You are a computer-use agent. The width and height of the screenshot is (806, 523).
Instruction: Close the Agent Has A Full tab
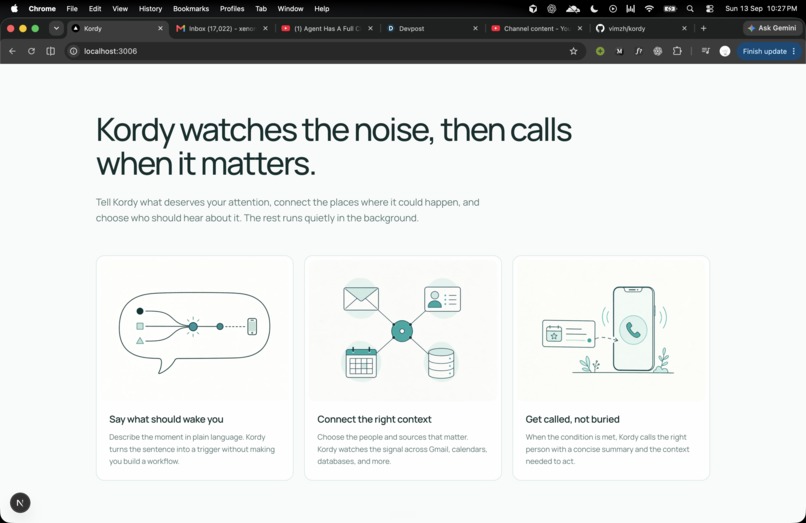(370, 28)
